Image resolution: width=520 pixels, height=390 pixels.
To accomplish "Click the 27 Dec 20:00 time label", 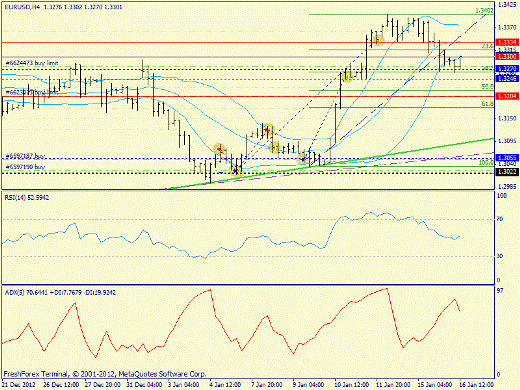I will [x=103, y=384].
